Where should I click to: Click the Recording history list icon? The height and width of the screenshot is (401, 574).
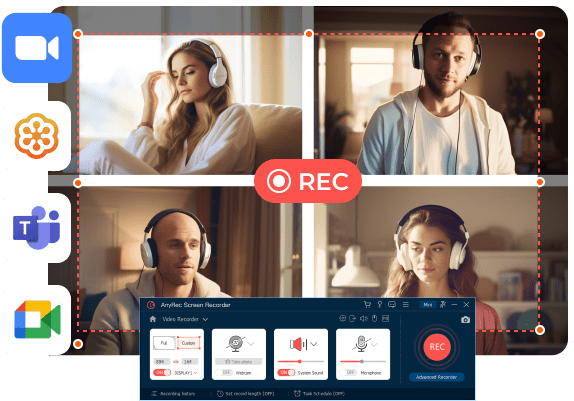tap(154, 394)
